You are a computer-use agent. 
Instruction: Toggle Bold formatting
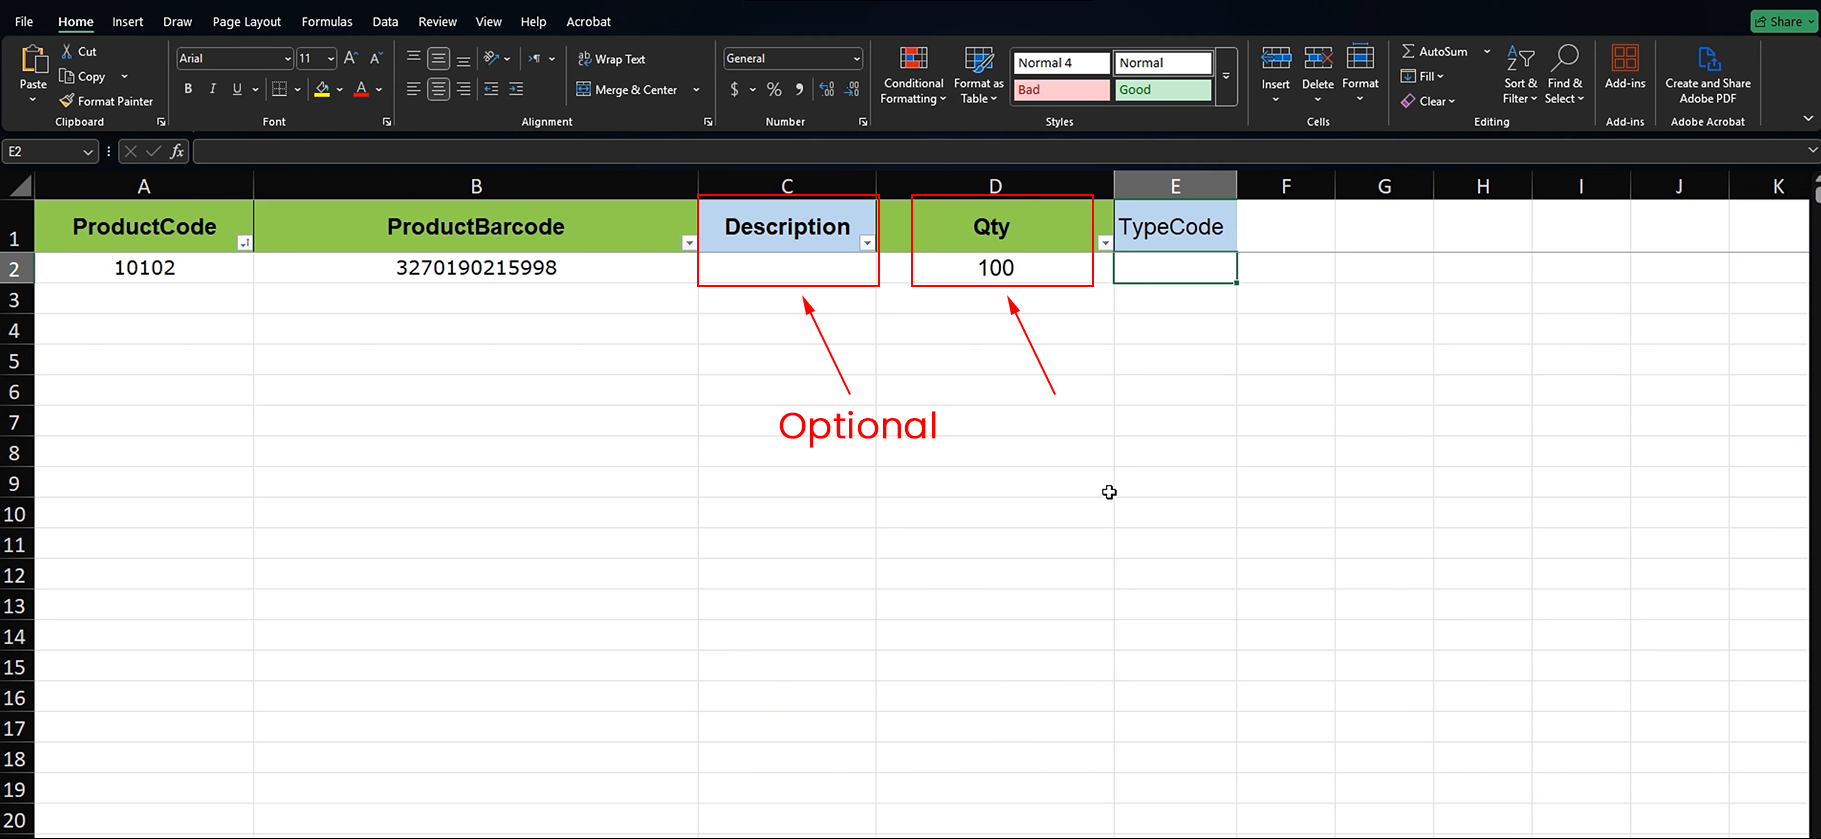[188, 89]
